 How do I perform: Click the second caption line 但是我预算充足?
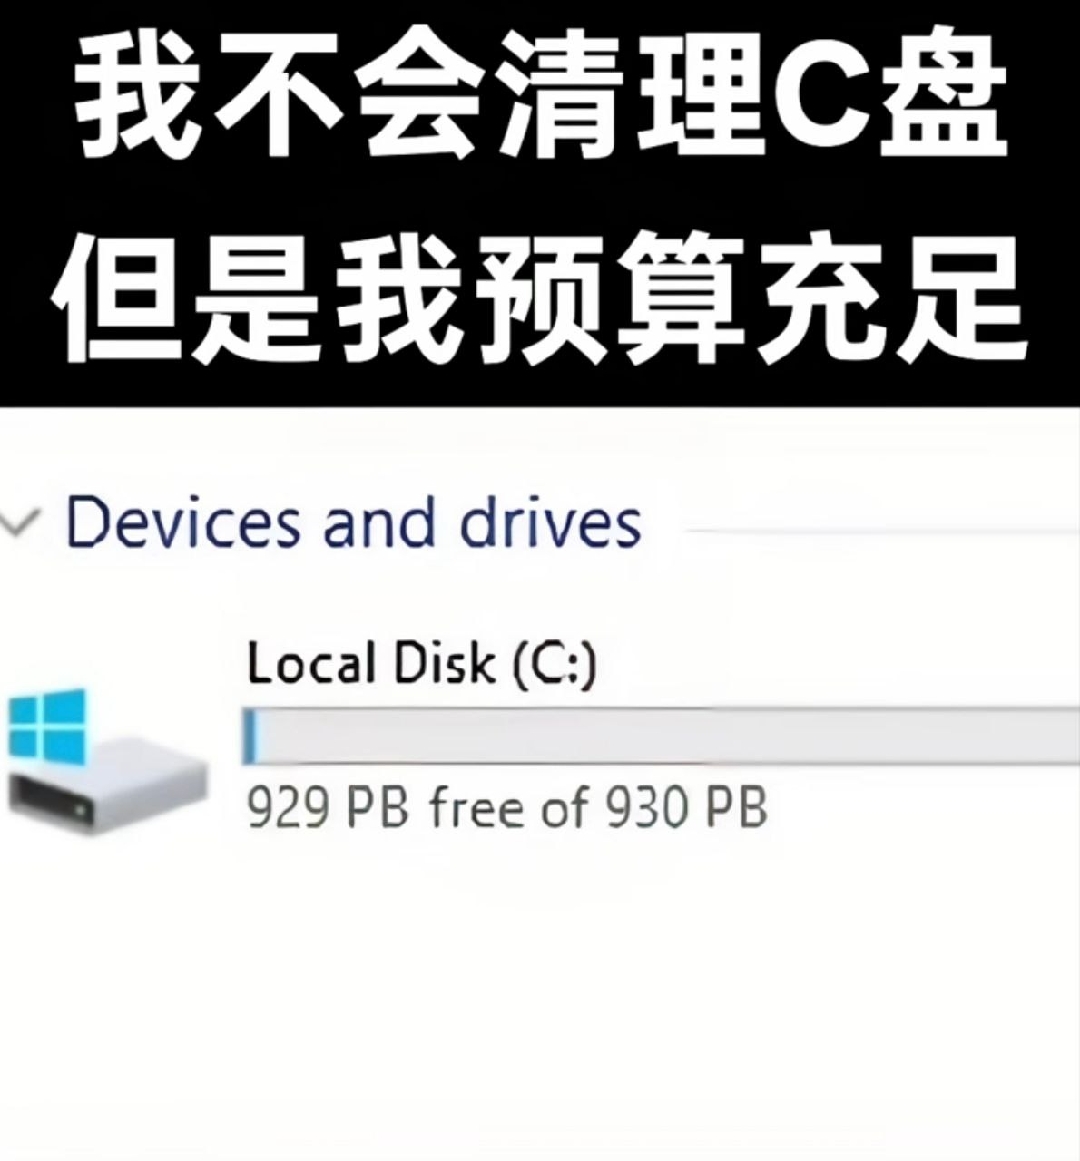[540, 298]
